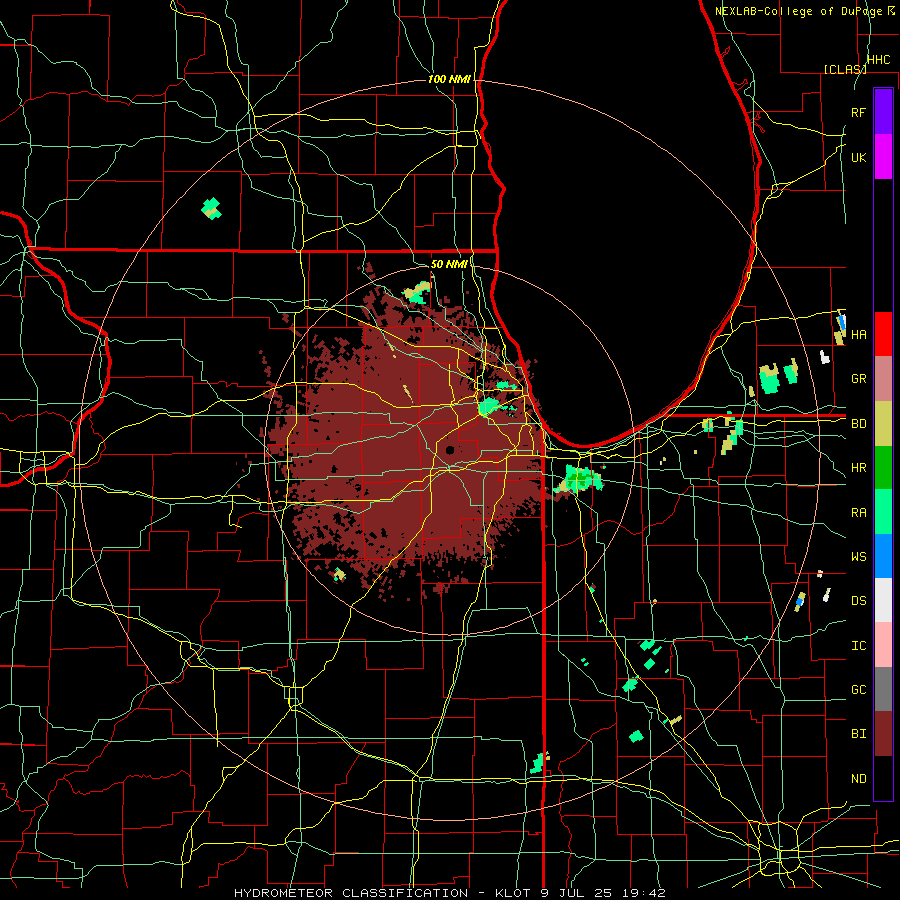
Task: Click the black radar site dot inside brown echo
Action: click(x=449, y=449)
